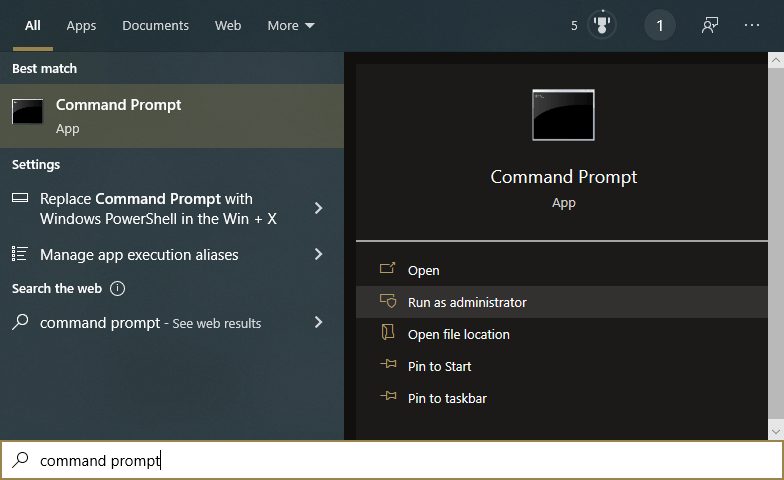Image resolution: width=784 pixels, height=480 pixels.
Task: Click the keyboard icon beside Replace Command Prompt
Action: click(x=20, y=198)
